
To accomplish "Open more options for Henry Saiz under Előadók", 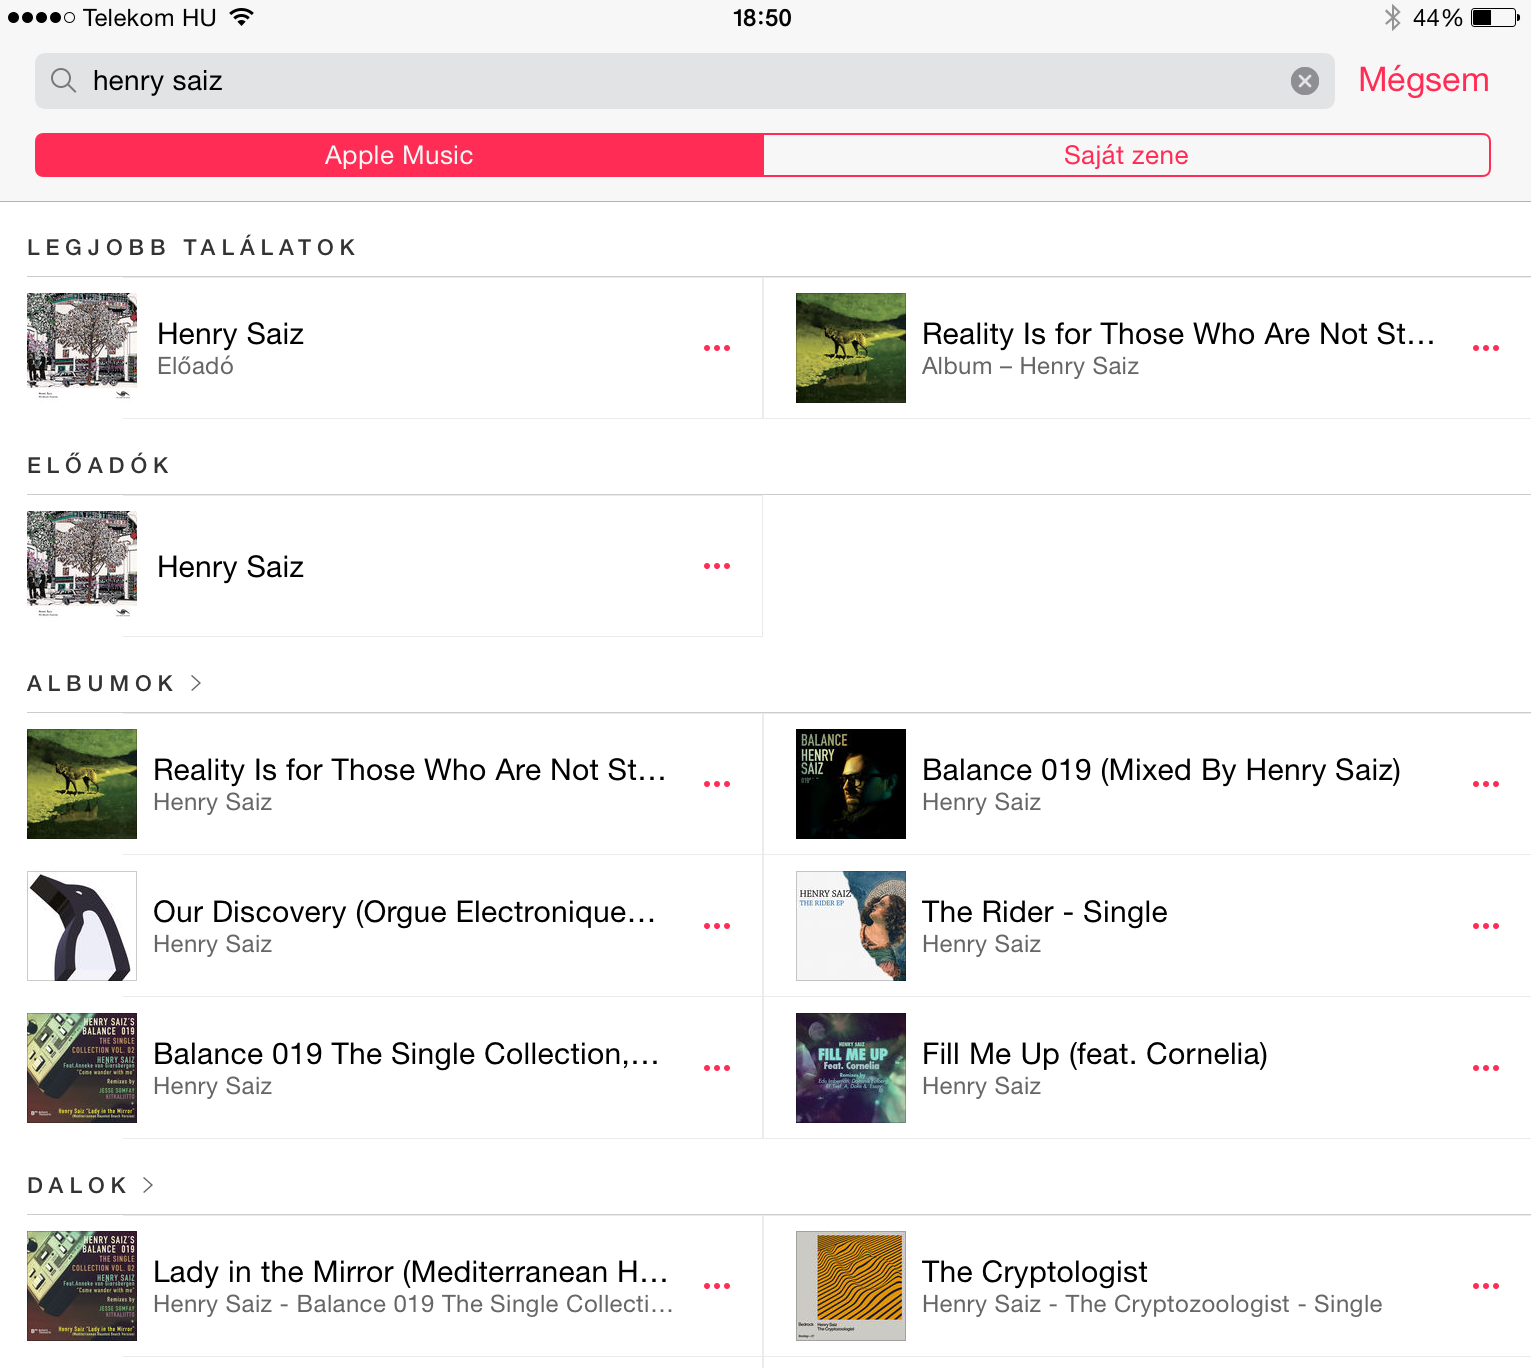I will coord(717,566).
